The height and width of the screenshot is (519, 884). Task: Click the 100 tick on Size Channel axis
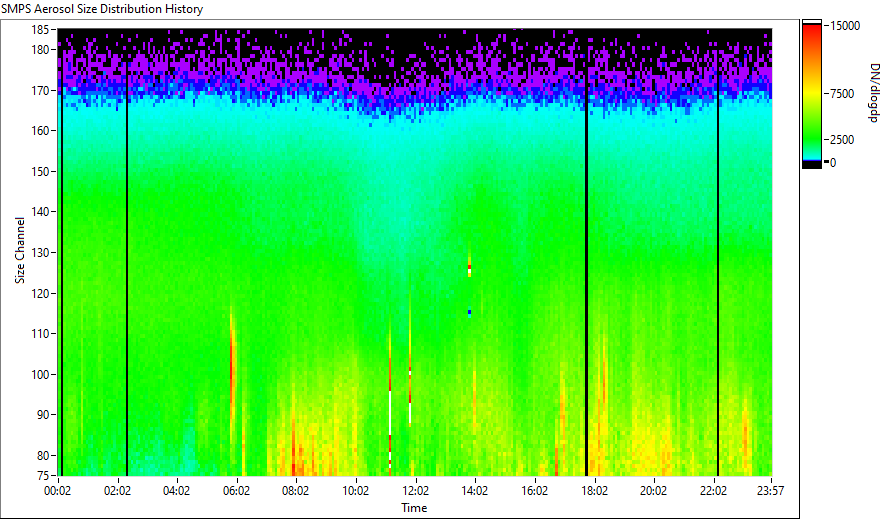click(x=41, y=374)
